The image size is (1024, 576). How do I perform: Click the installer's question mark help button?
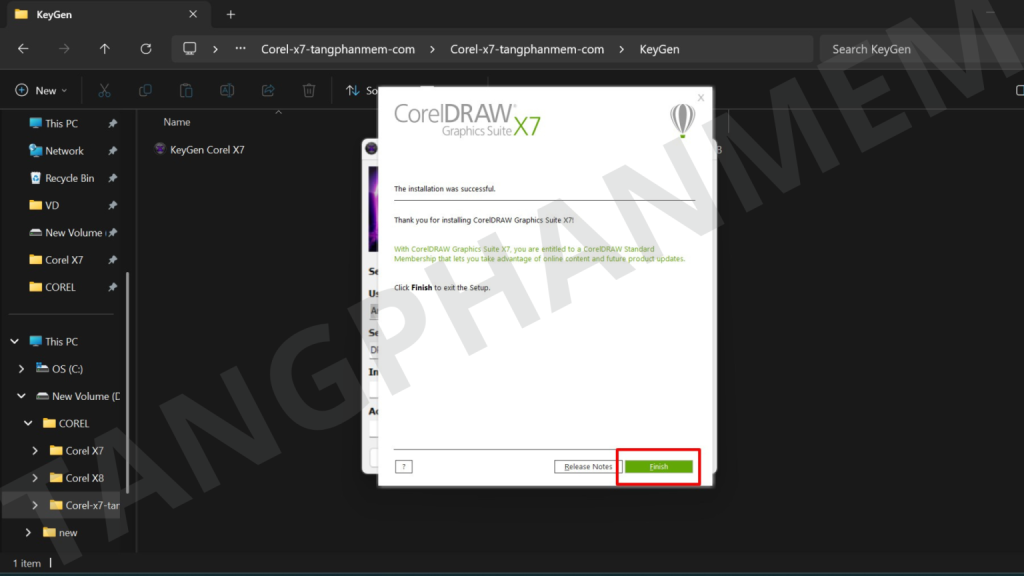click(403, 467)
